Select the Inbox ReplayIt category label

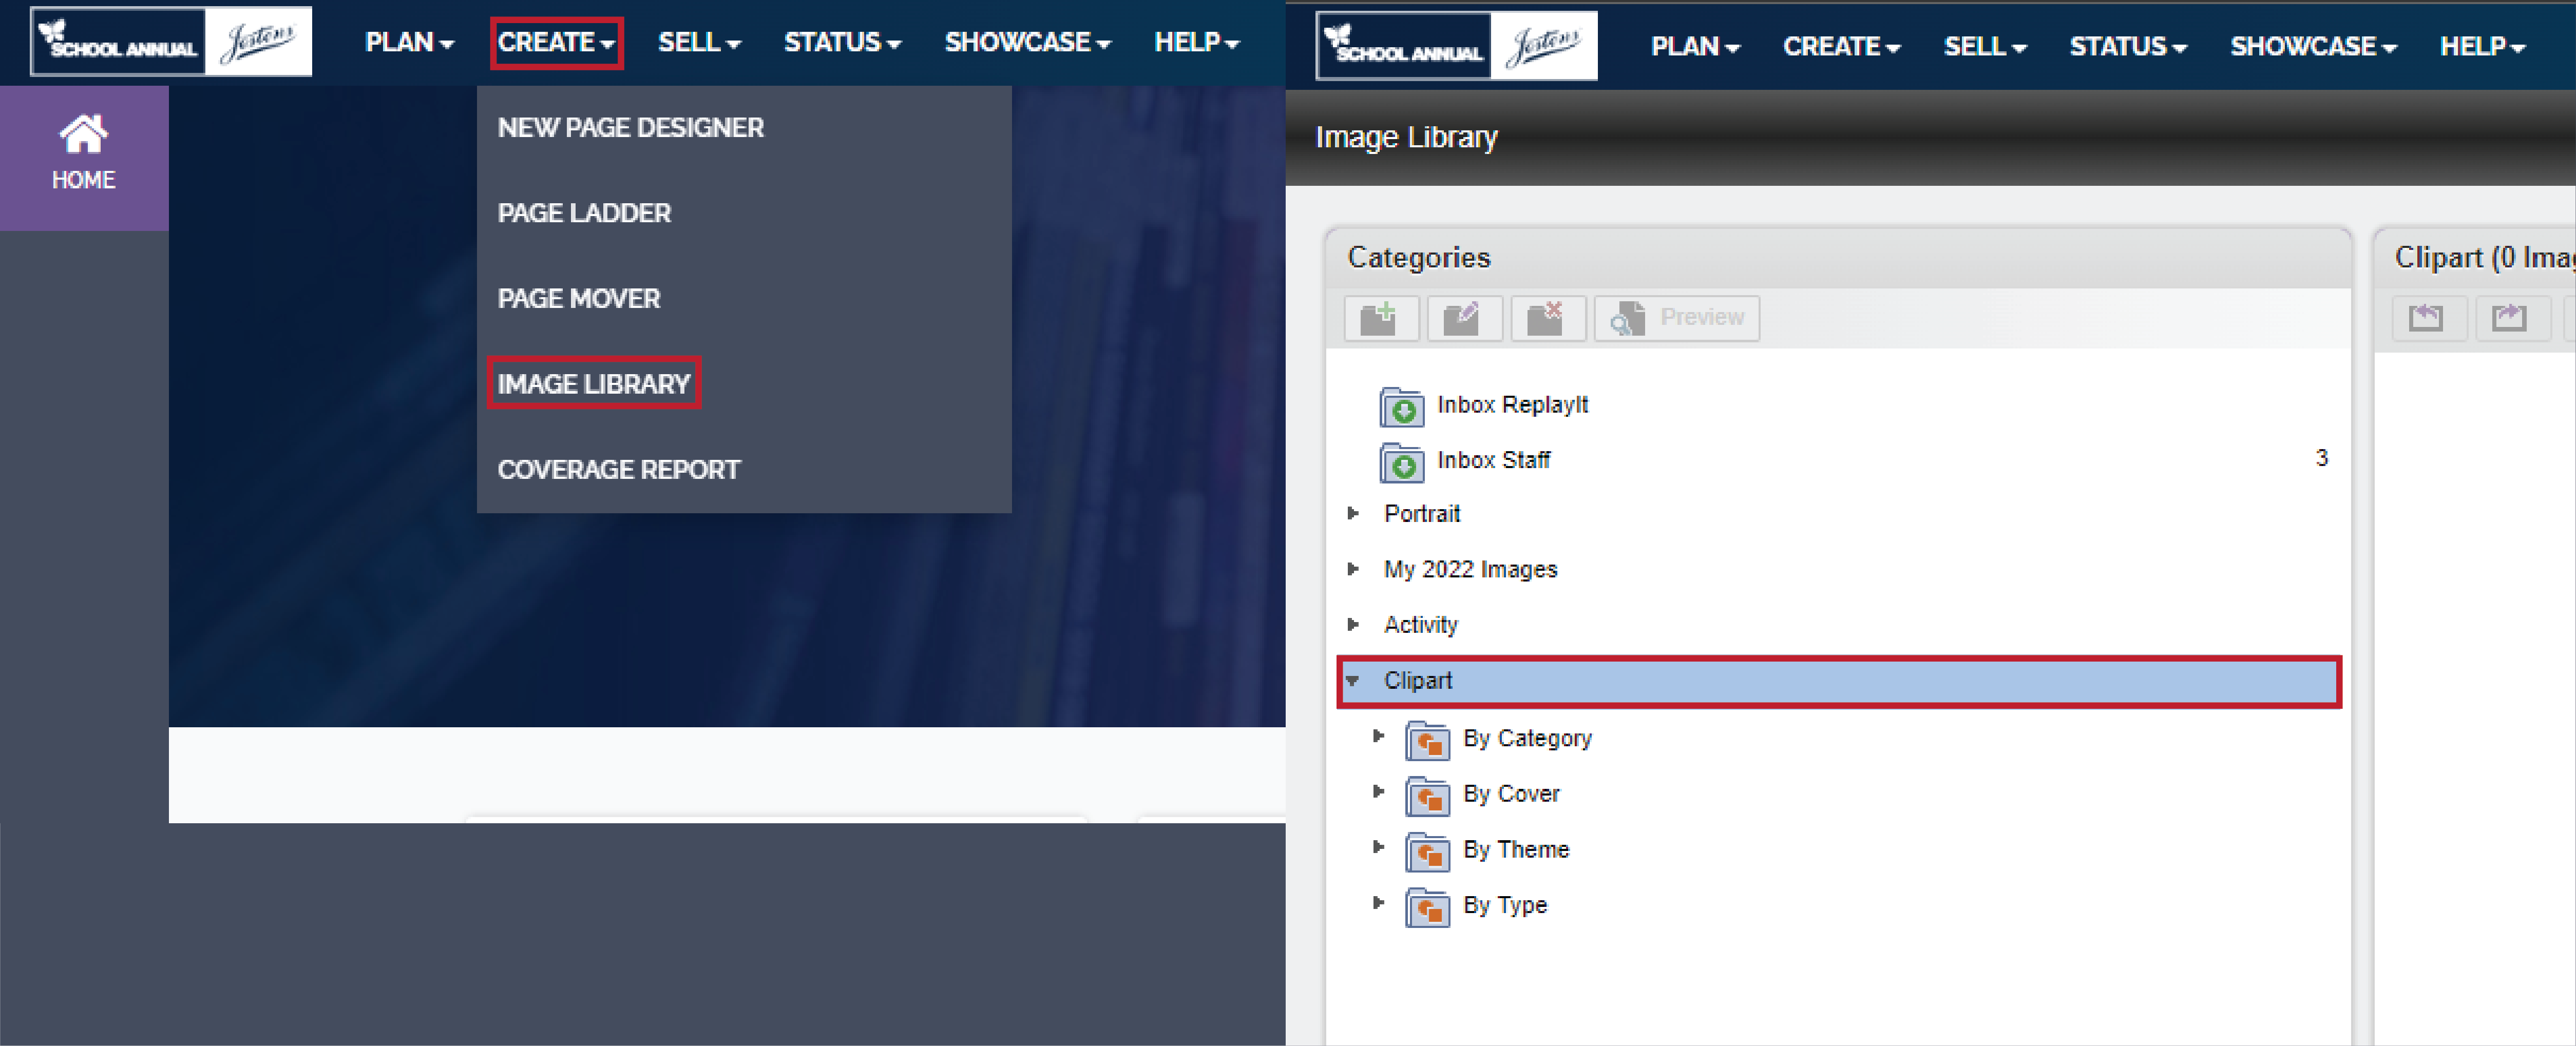point(1512,405)
